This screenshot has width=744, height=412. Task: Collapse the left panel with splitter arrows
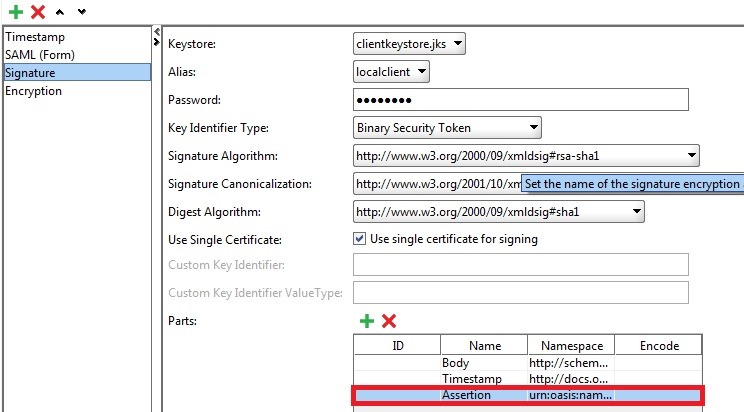point(156,39)
